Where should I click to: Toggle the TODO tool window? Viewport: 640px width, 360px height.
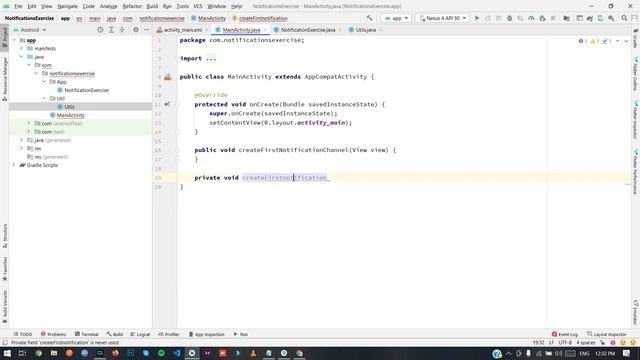click(22, 334)
